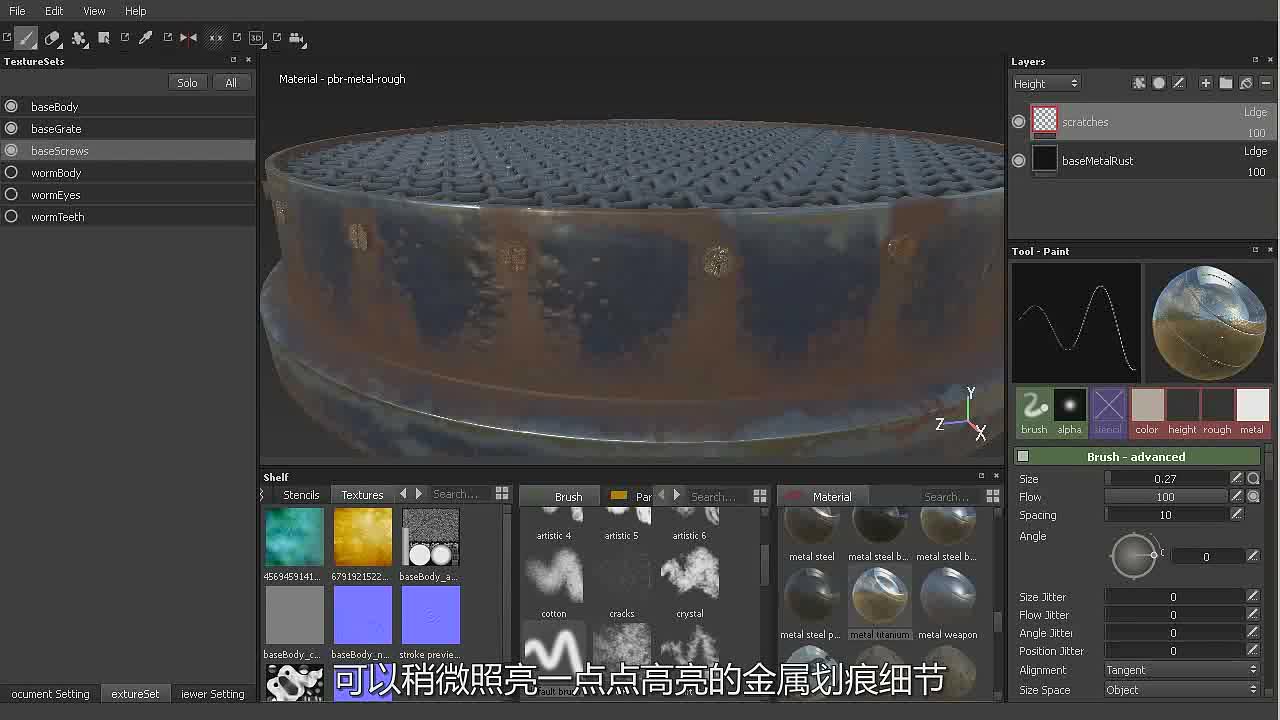Image resolution: width=1280 pixels, height=720 pixels.
Task: Show previous tab in Textures shelf
Action: click(x=403, y=494)
